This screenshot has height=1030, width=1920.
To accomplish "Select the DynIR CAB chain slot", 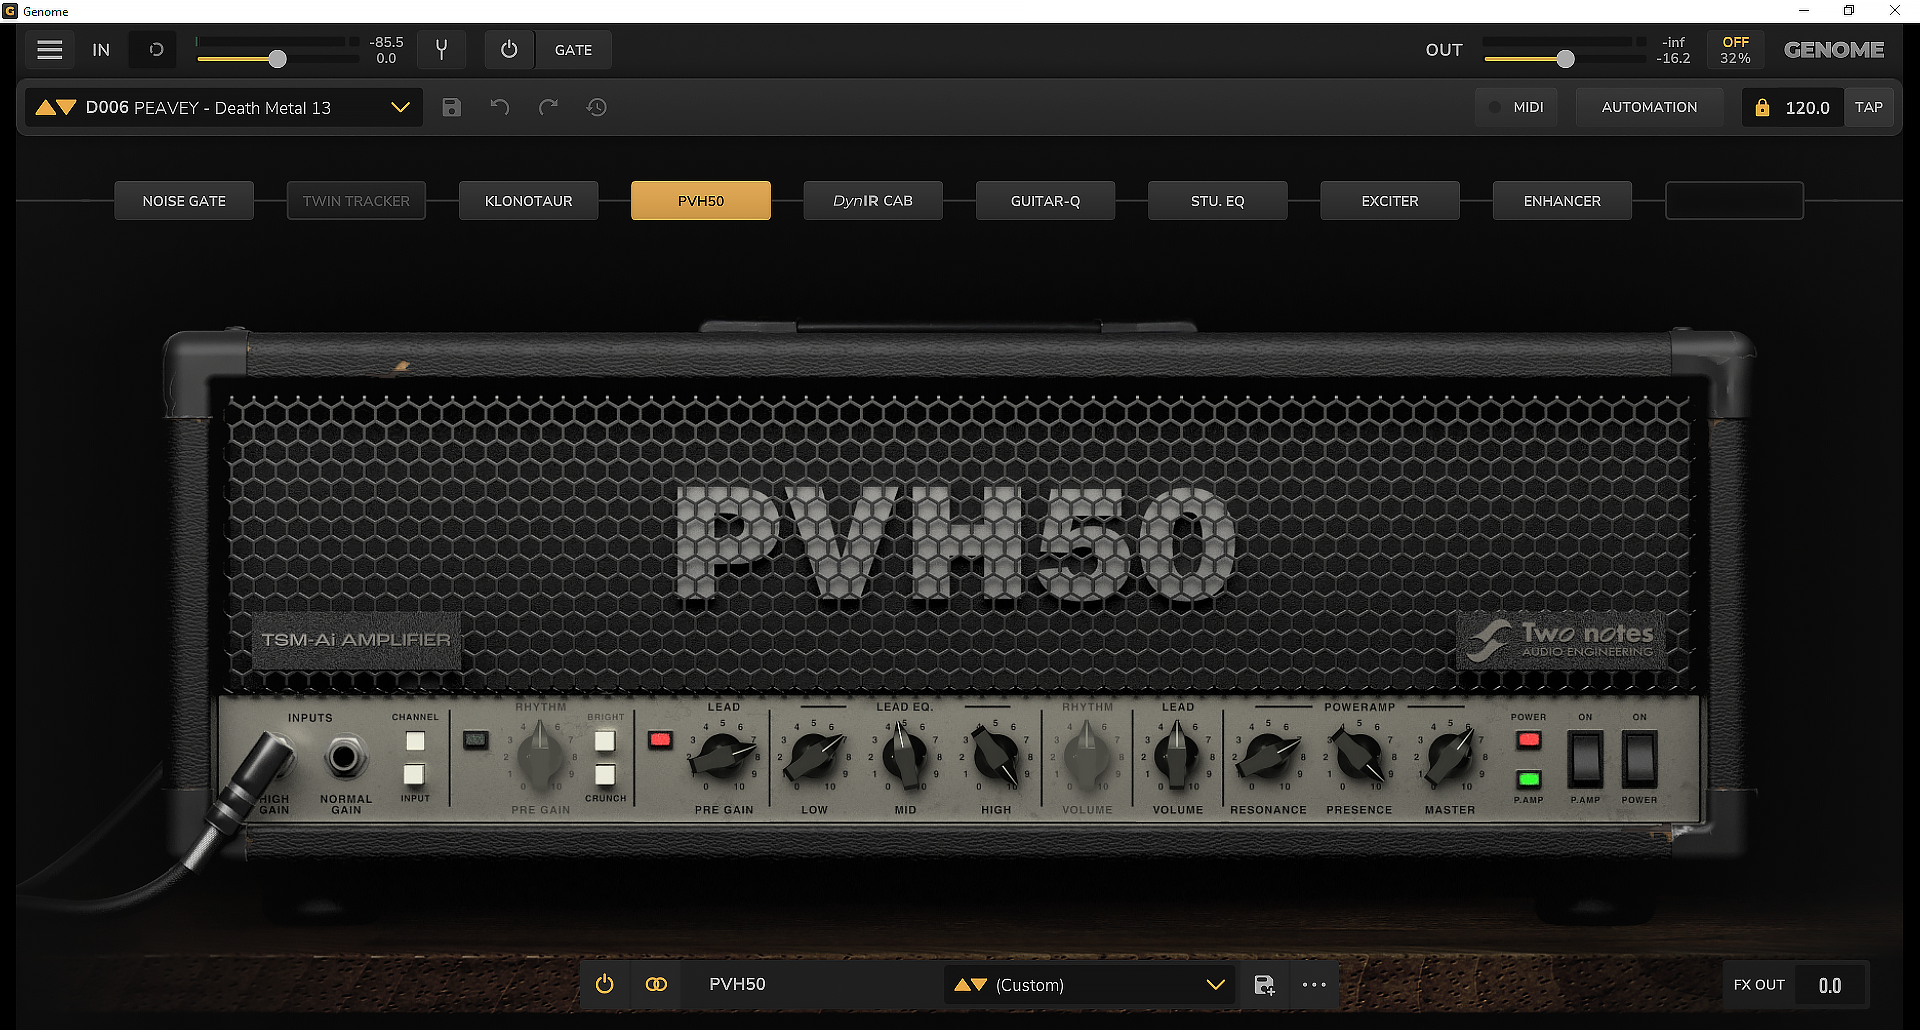I will (x=873, y=201).
